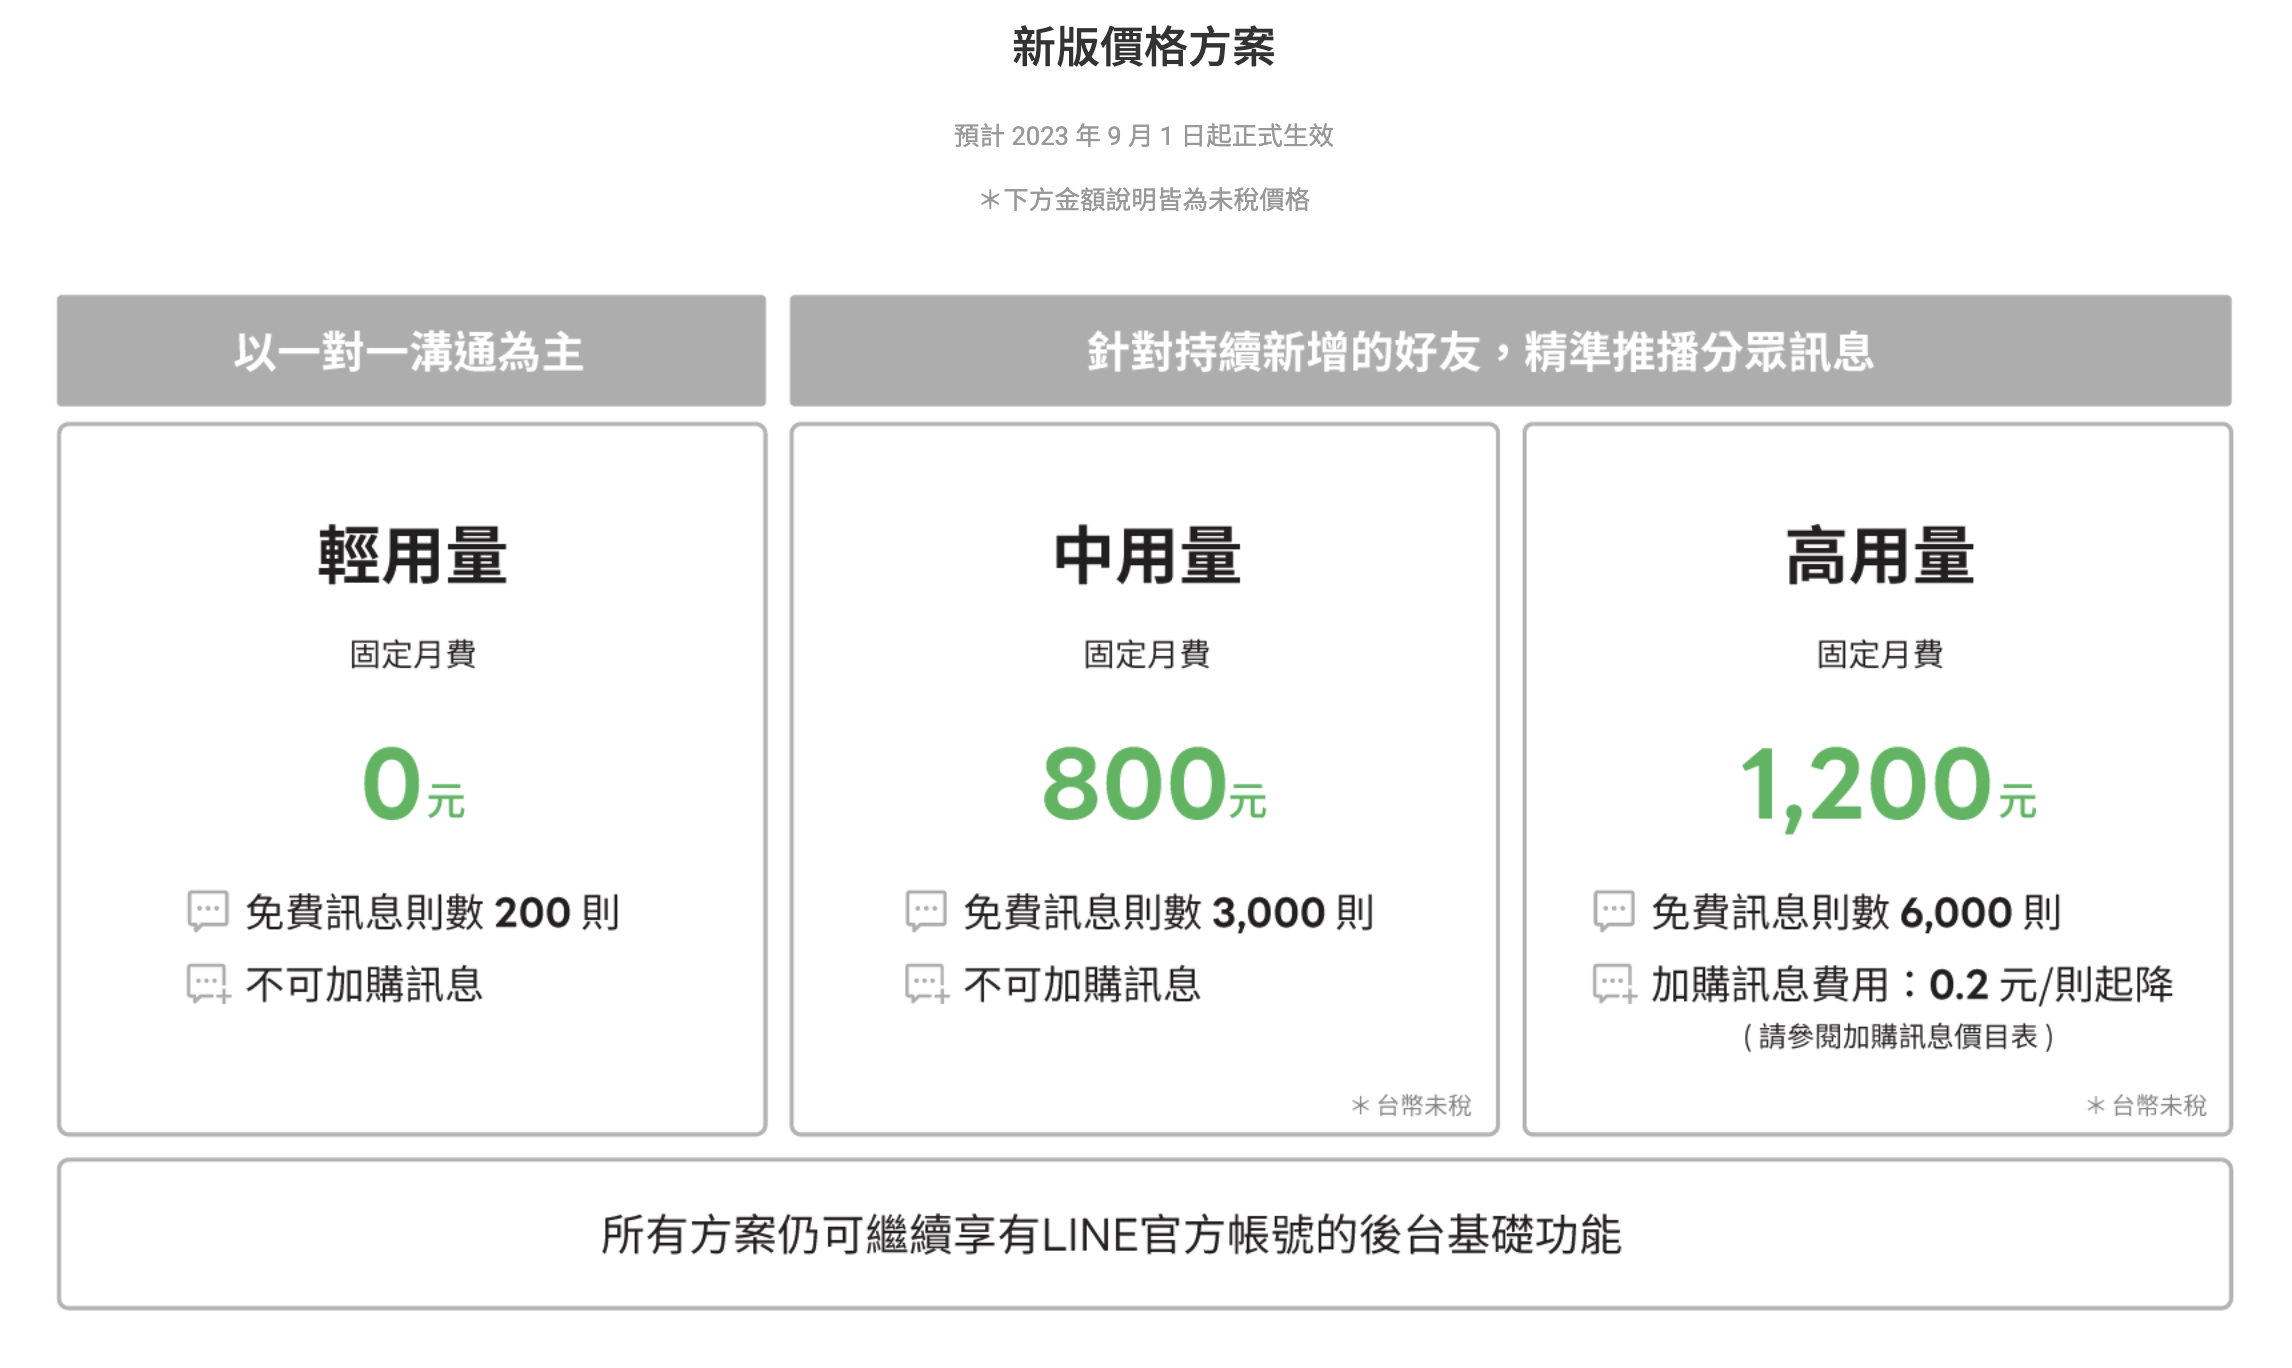The image size is (2292, 1368).
Task: Click the chat-plus icon in the 中用量 card
Action: click(x=926, y=984)
